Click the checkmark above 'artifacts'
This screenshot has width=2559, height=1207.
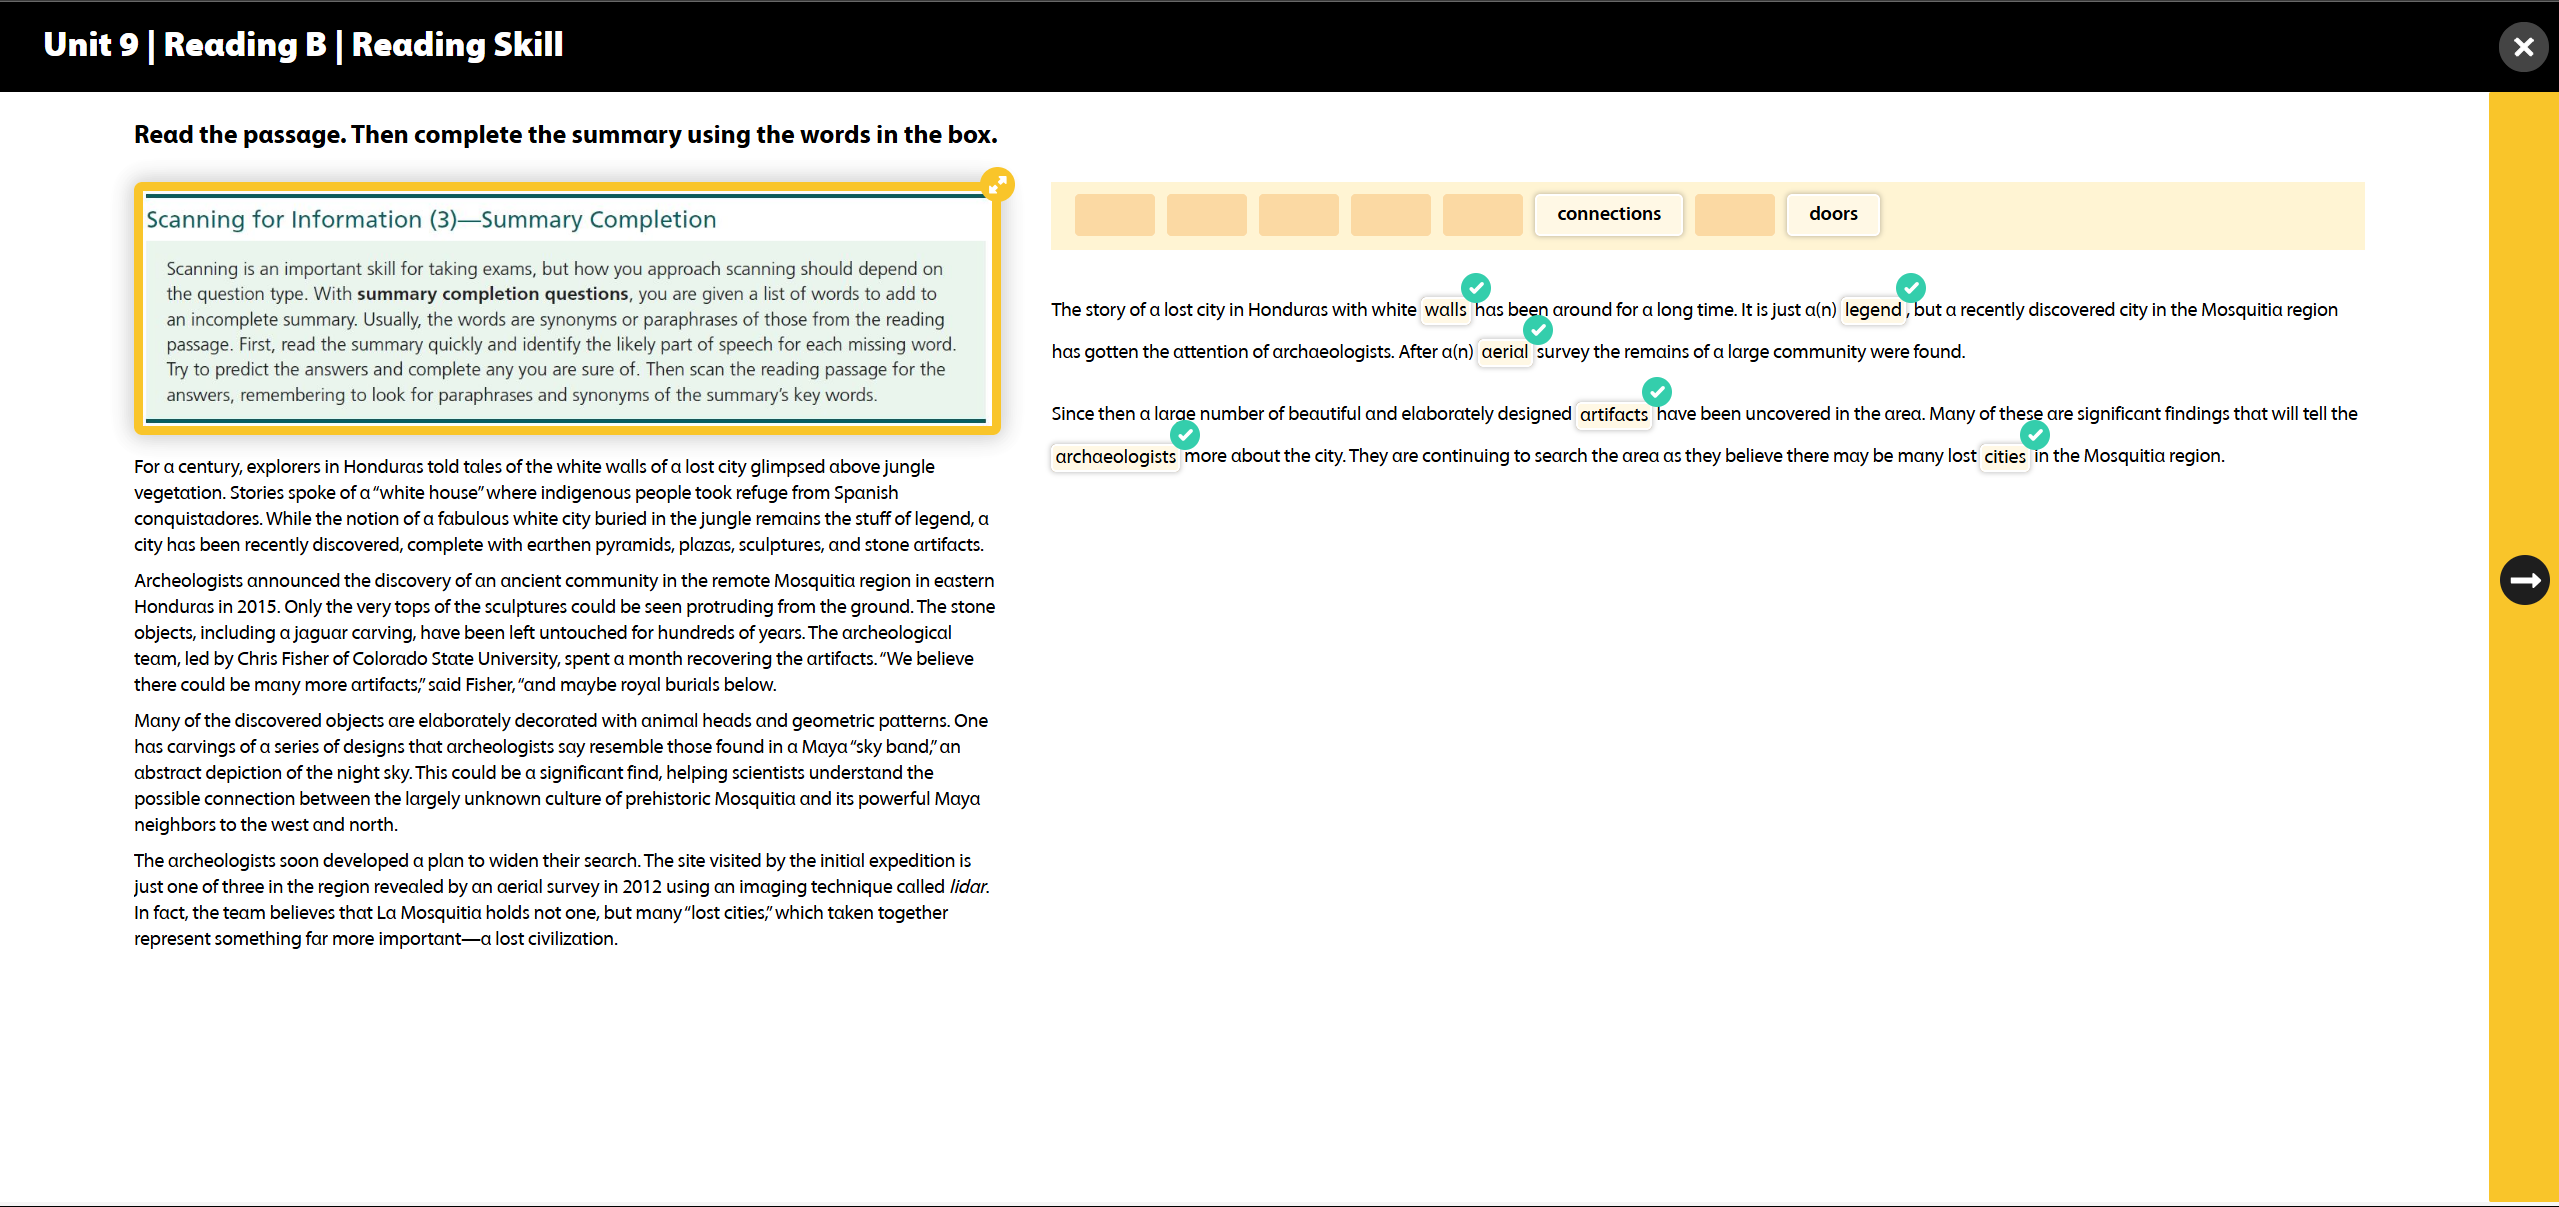pos(1657,391)
